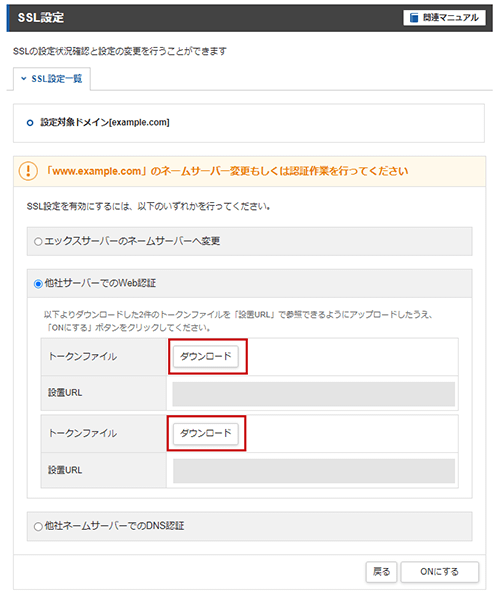
Task: Click the first 設置URL gray field
Action: click(x=314, y=394)
